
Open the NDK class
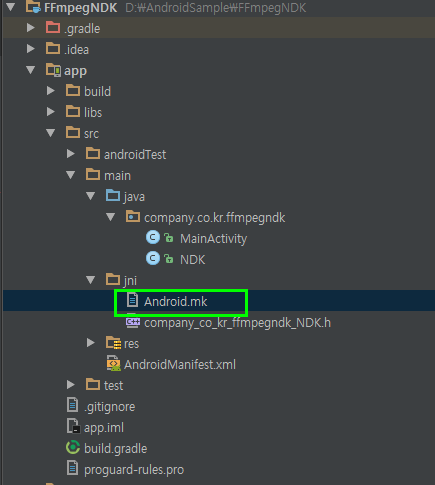pos(193,260)
